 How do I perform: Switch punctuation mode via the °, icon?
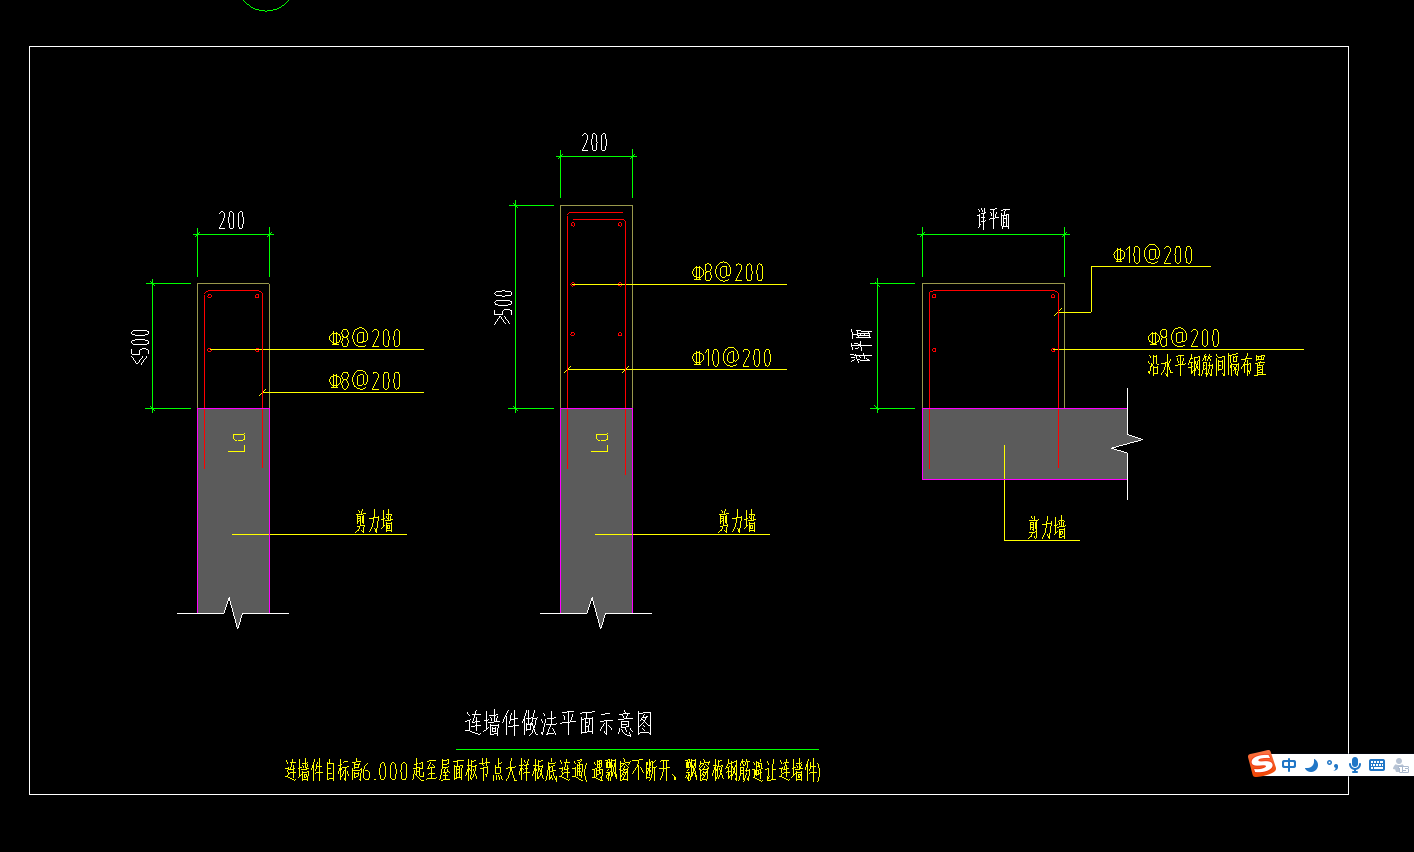click(1332, 765)
